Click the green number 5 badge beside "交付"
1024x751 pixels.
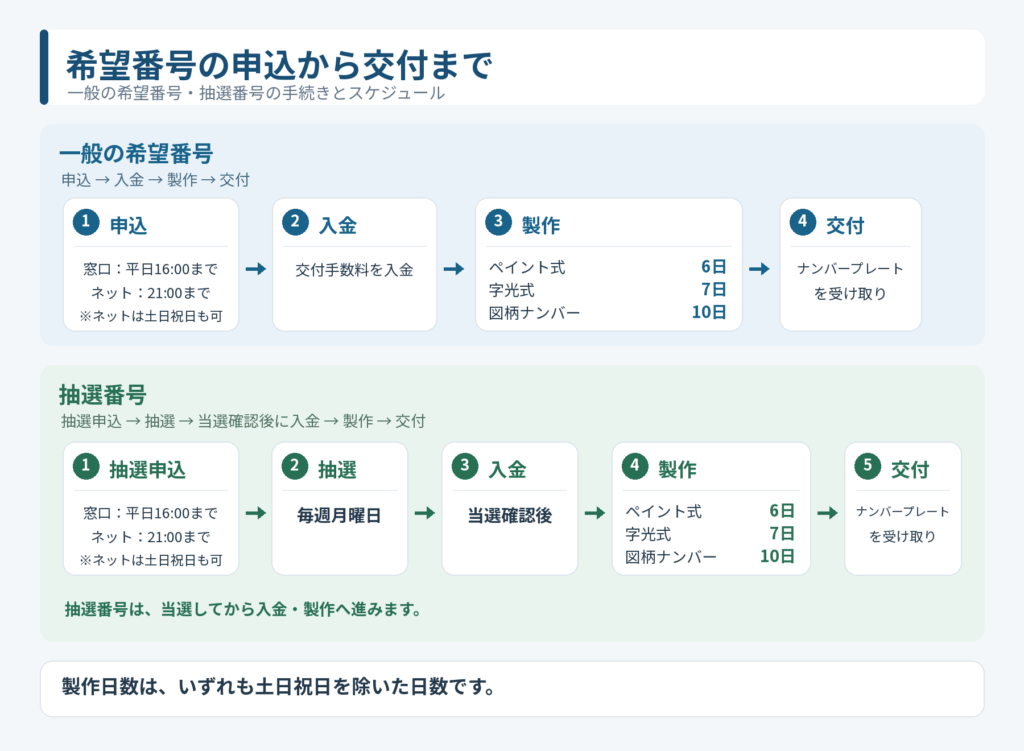point(868,466)
